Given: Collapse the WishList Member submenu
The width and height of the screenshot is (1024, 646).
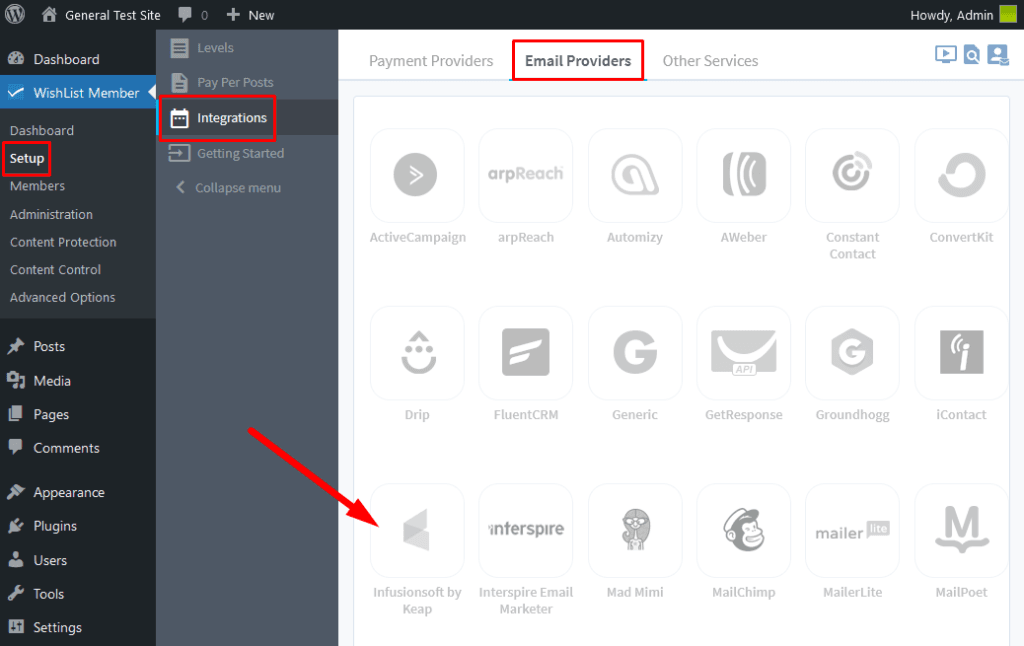Looking at the screenshot, I should (x=248, y=187).
